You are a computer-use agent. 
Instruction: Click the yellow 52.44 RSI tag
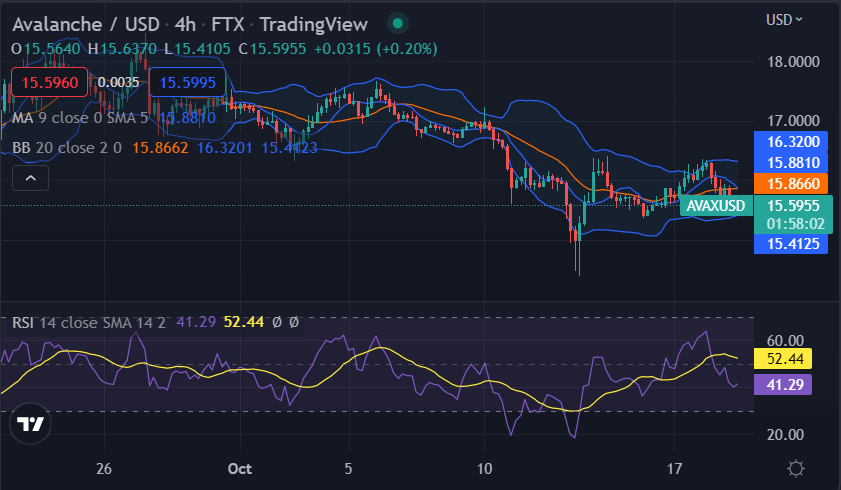(783, 359)
